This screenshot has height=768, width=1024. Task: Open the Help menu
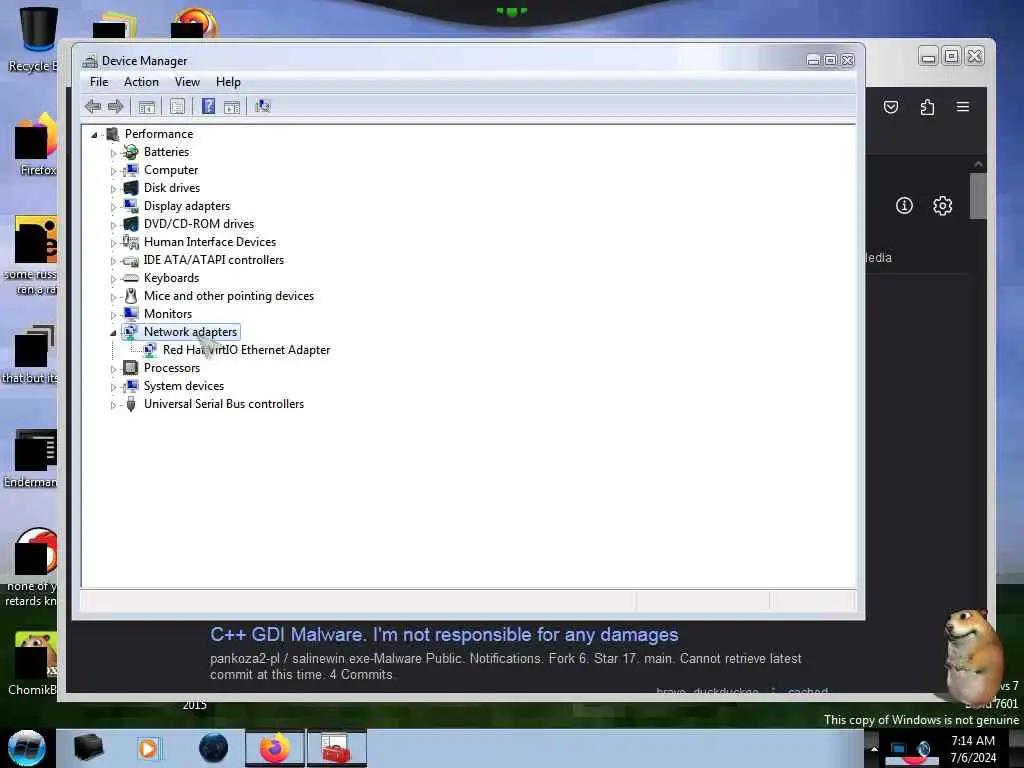229,82
